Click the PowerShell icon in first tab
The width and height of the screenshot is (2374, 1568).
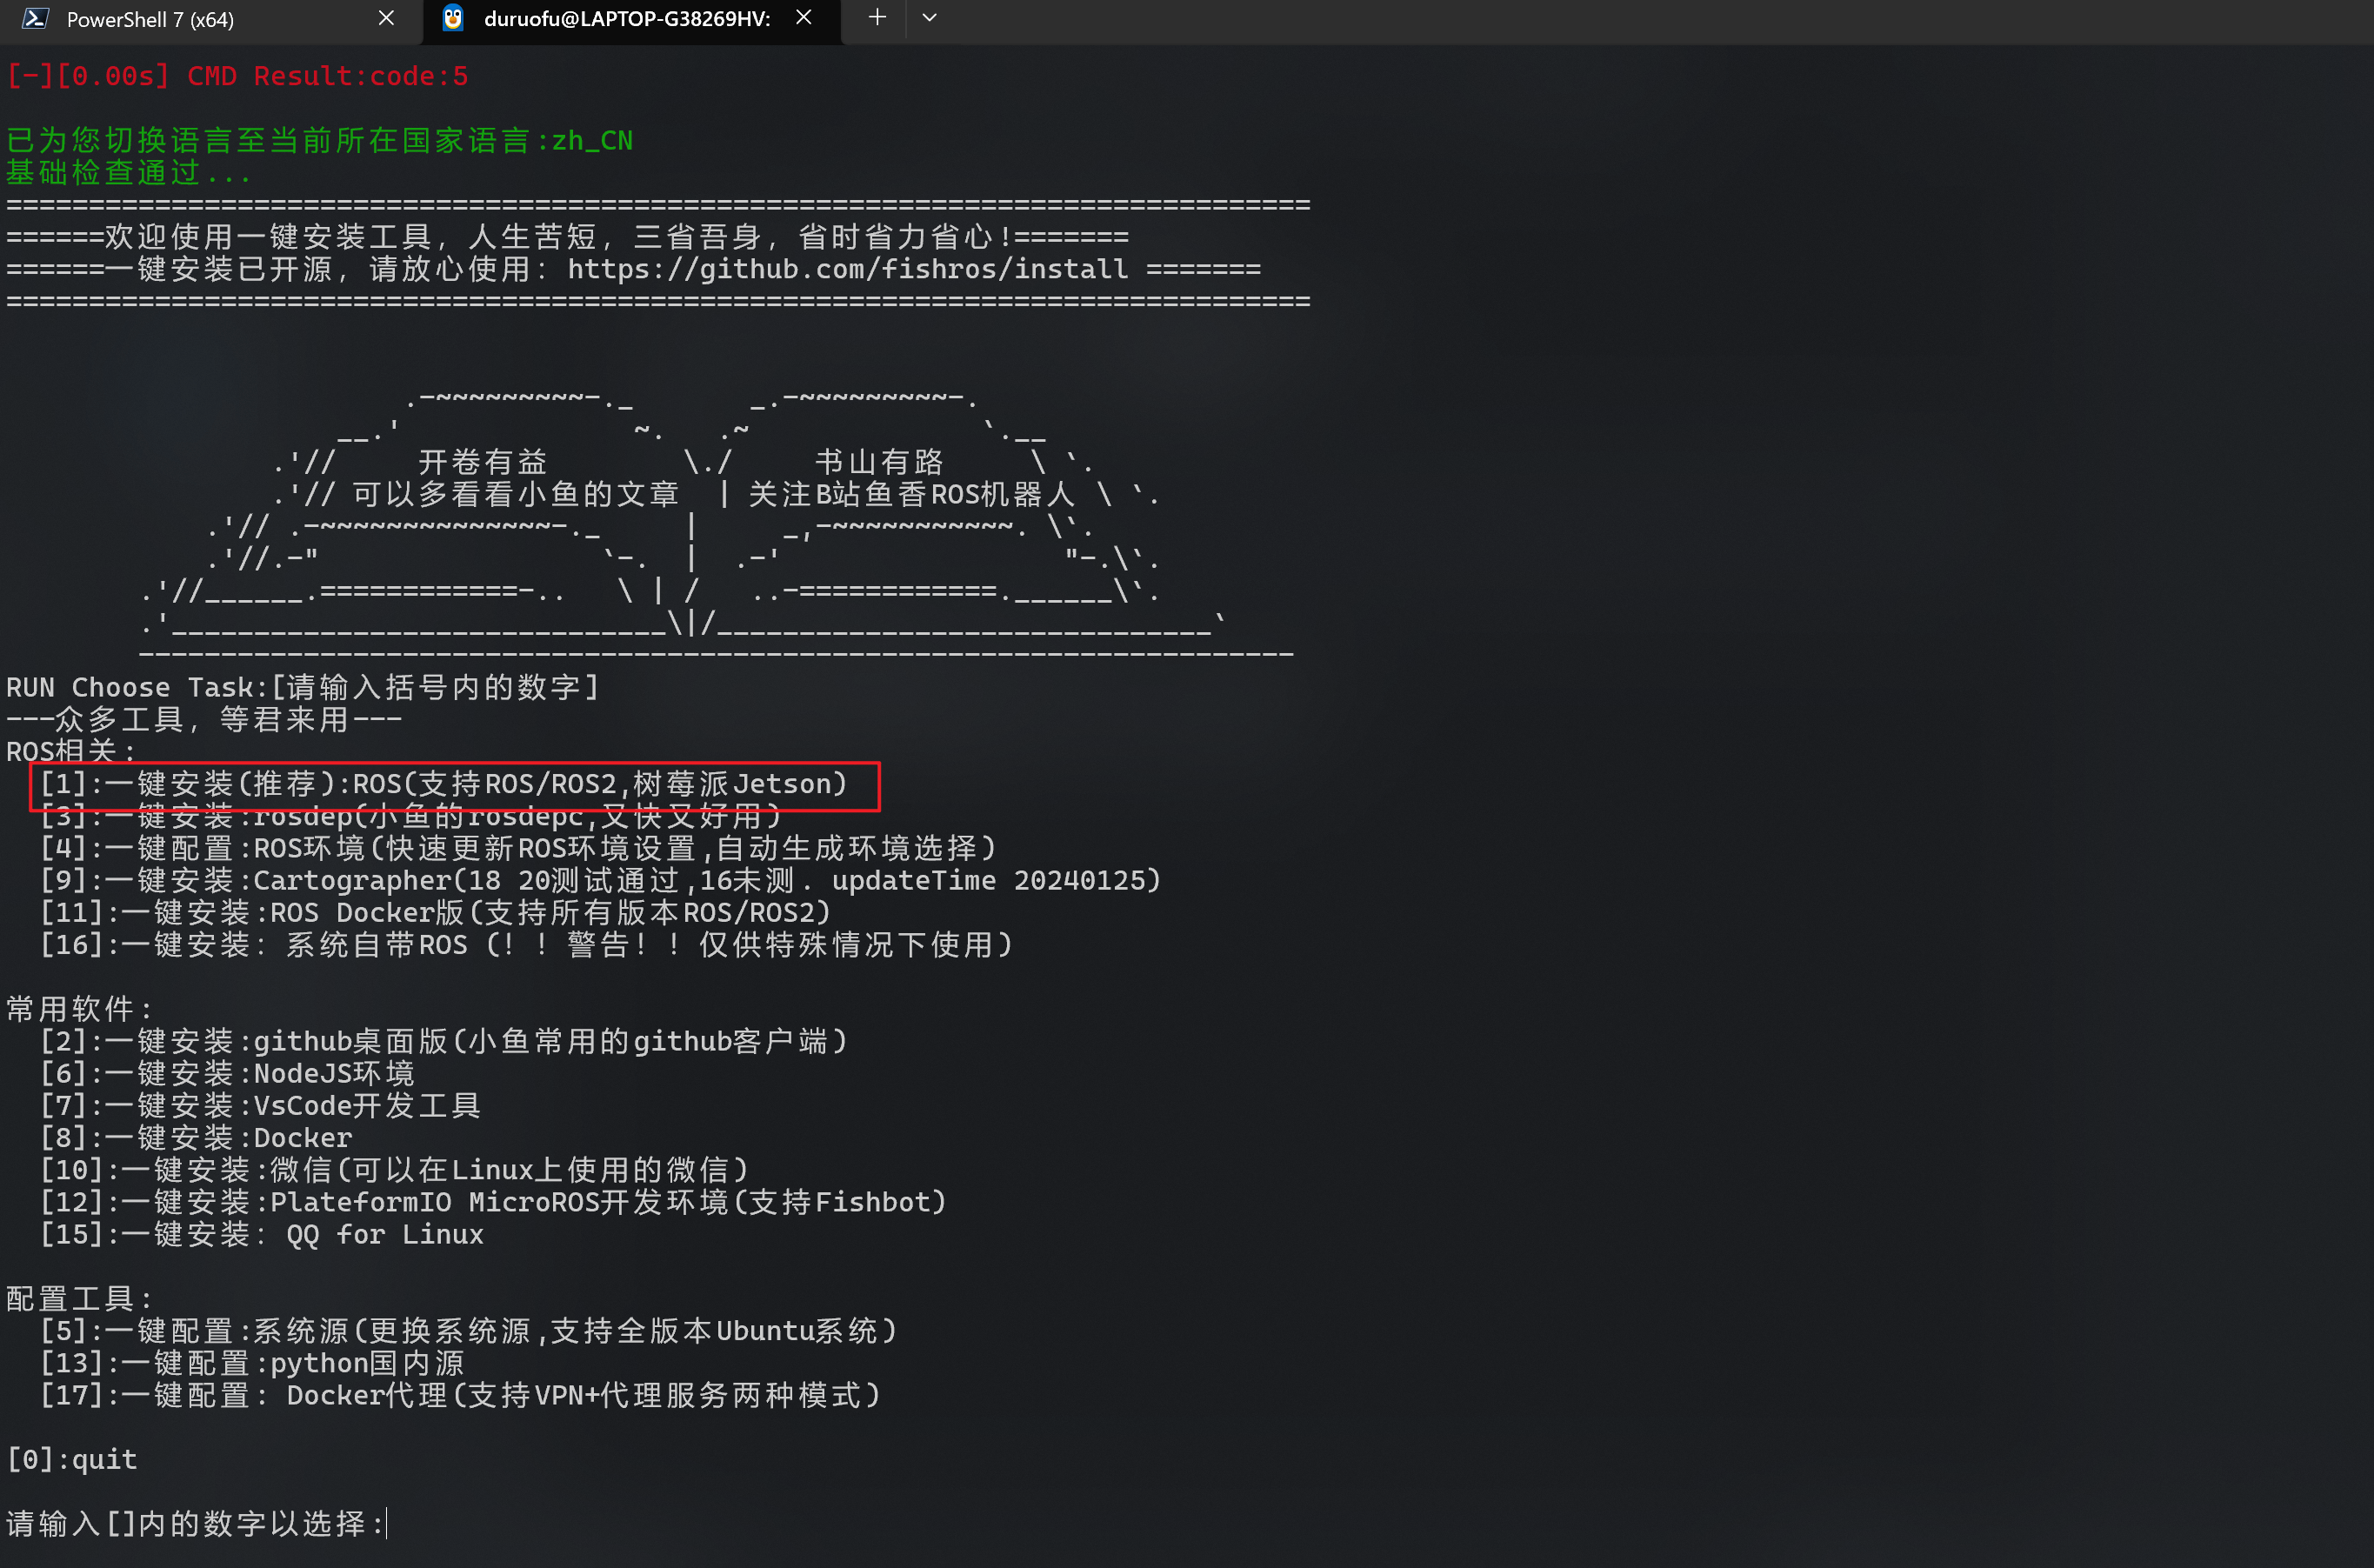pyautogui.click(x=36, y=19)
